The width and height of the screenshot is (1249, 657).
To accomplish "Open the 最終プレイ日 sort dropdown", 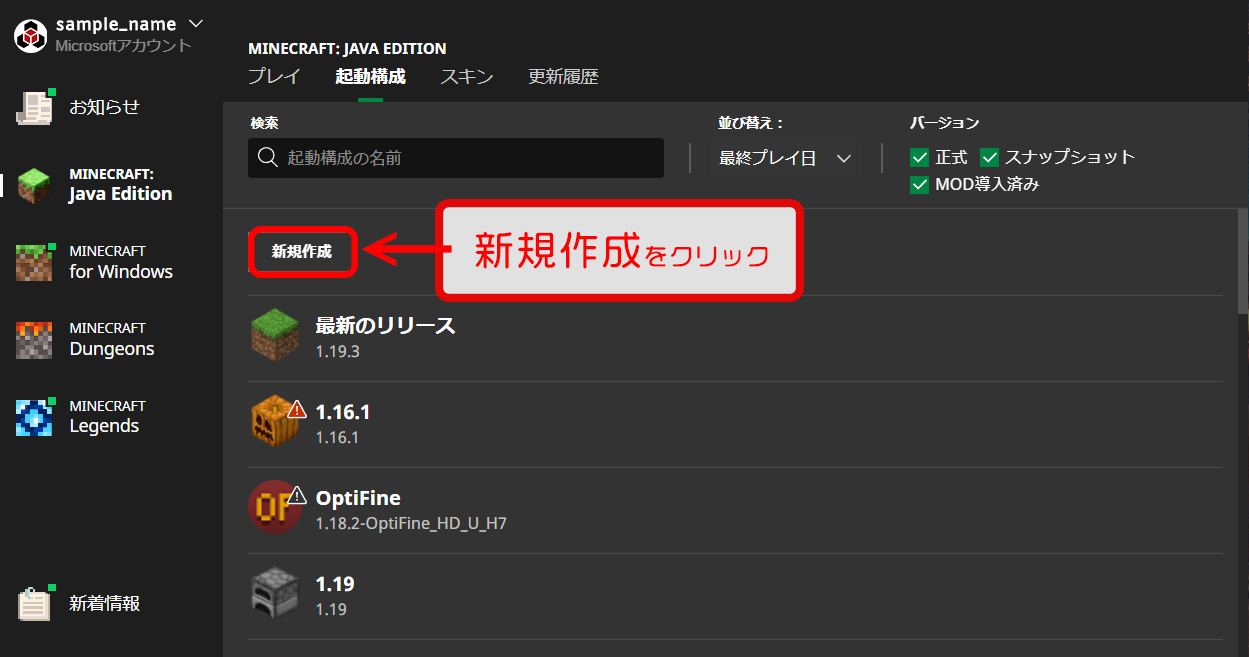I will pos(785,158).
